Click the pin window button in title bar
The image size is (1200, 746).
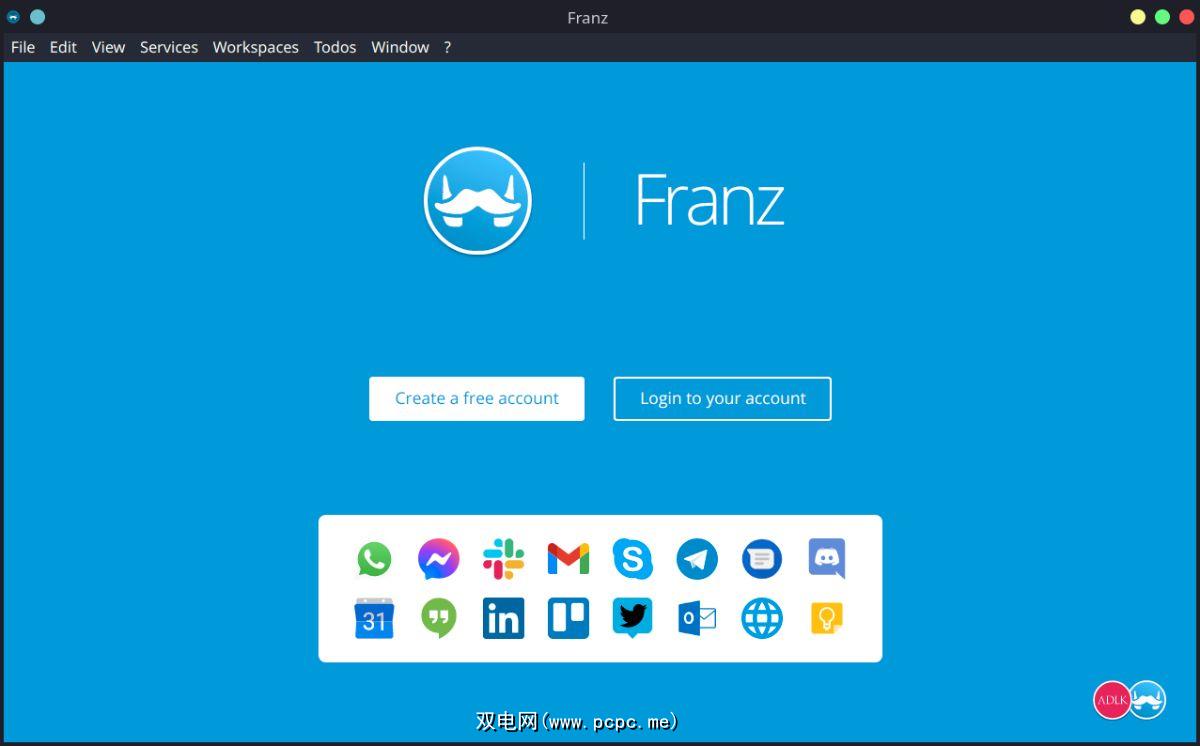click(x=38, y=17)
